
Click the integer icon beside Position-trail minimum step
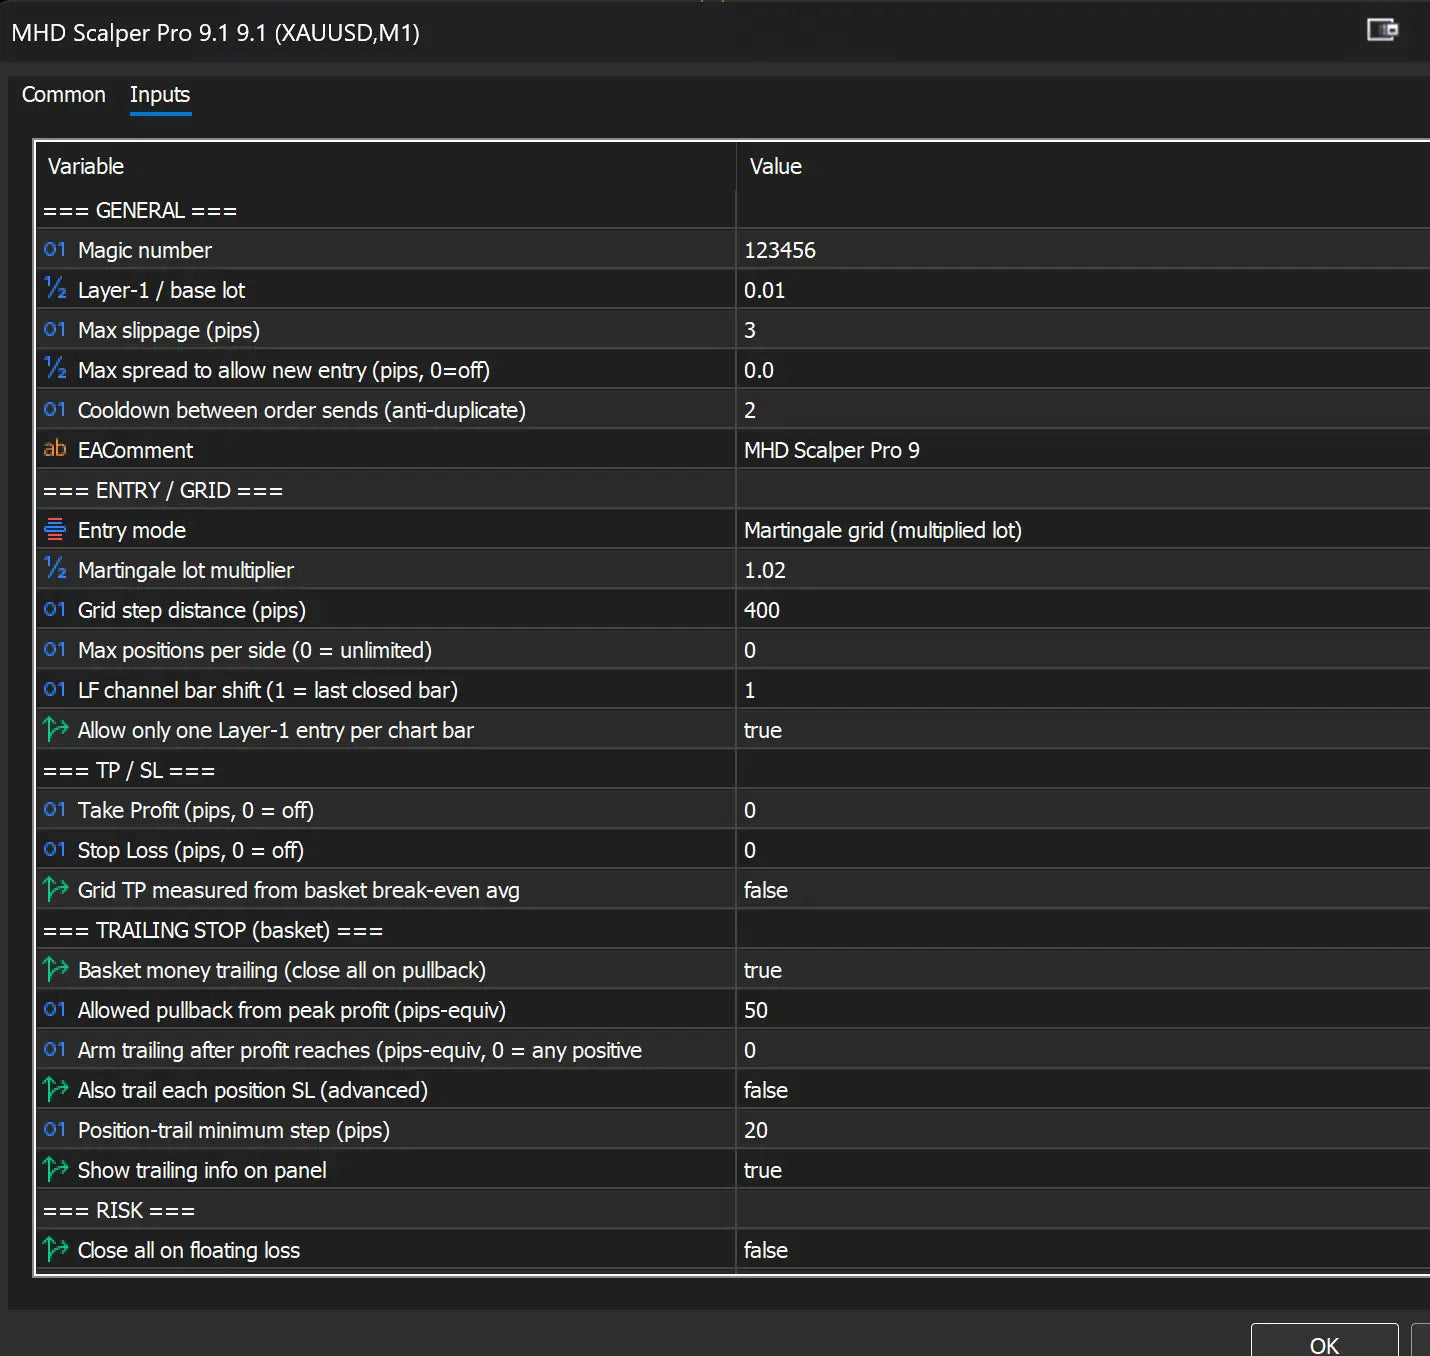tap(55, 1129)
